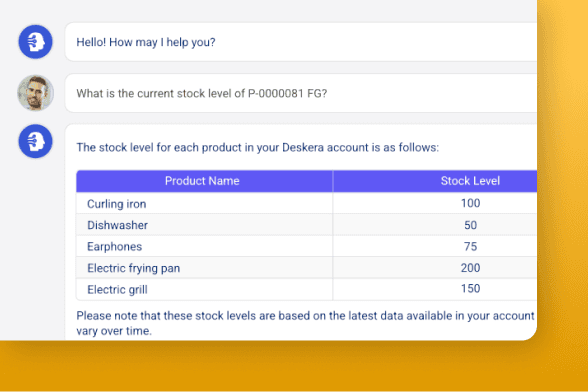Click the 'Please note' disclaimer text
Viewport: 588px width, 392px height.
305,323
